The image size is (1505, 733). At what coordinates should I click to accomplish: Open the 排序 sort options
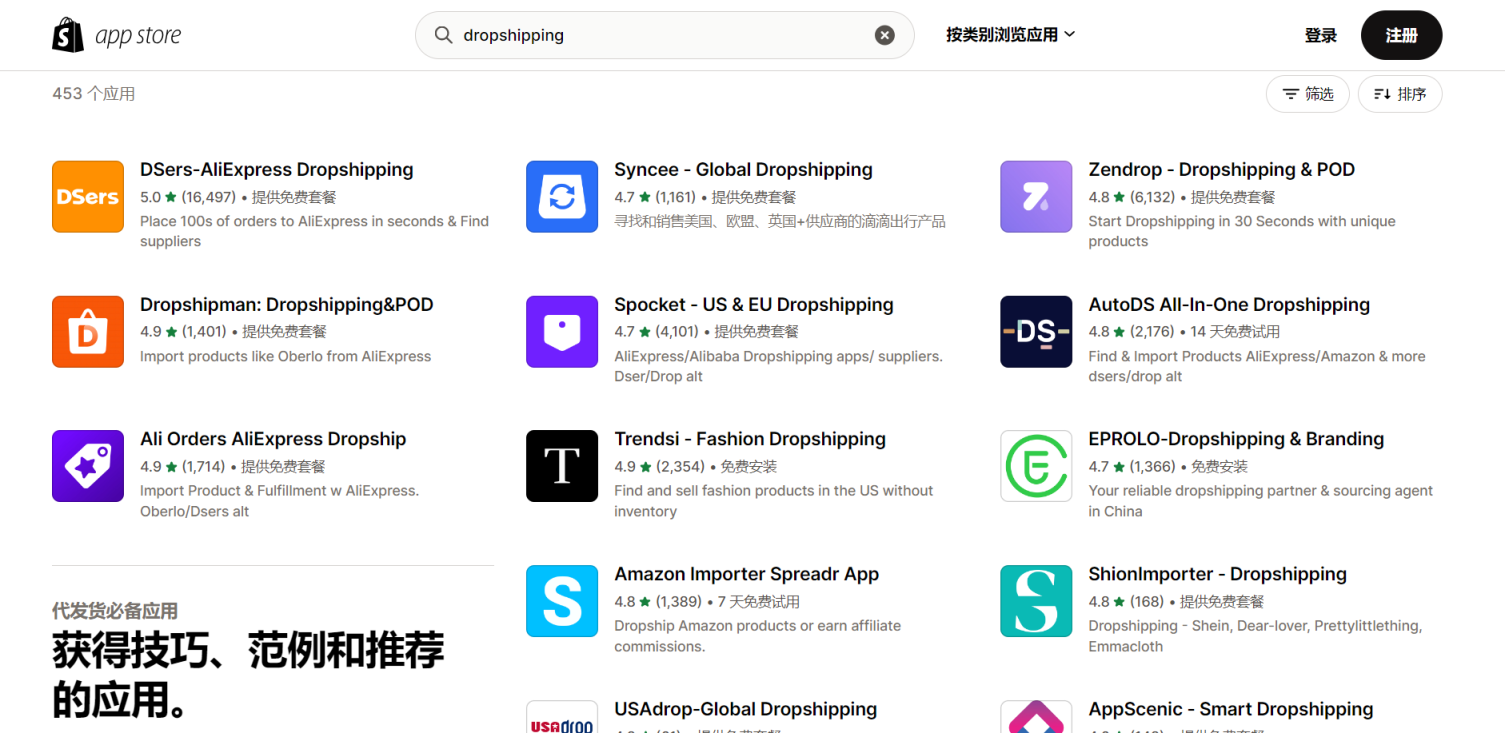1399,93
